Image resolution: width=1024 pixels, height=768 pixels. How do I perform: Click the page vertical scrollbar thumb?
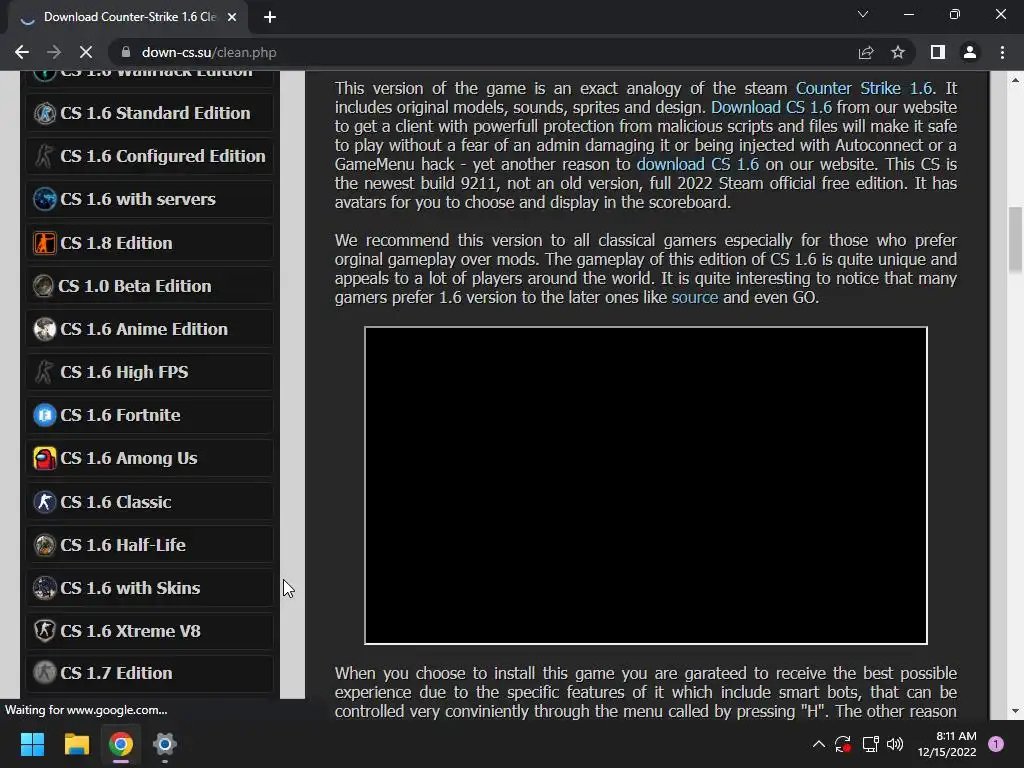(x=1016, y=240)
